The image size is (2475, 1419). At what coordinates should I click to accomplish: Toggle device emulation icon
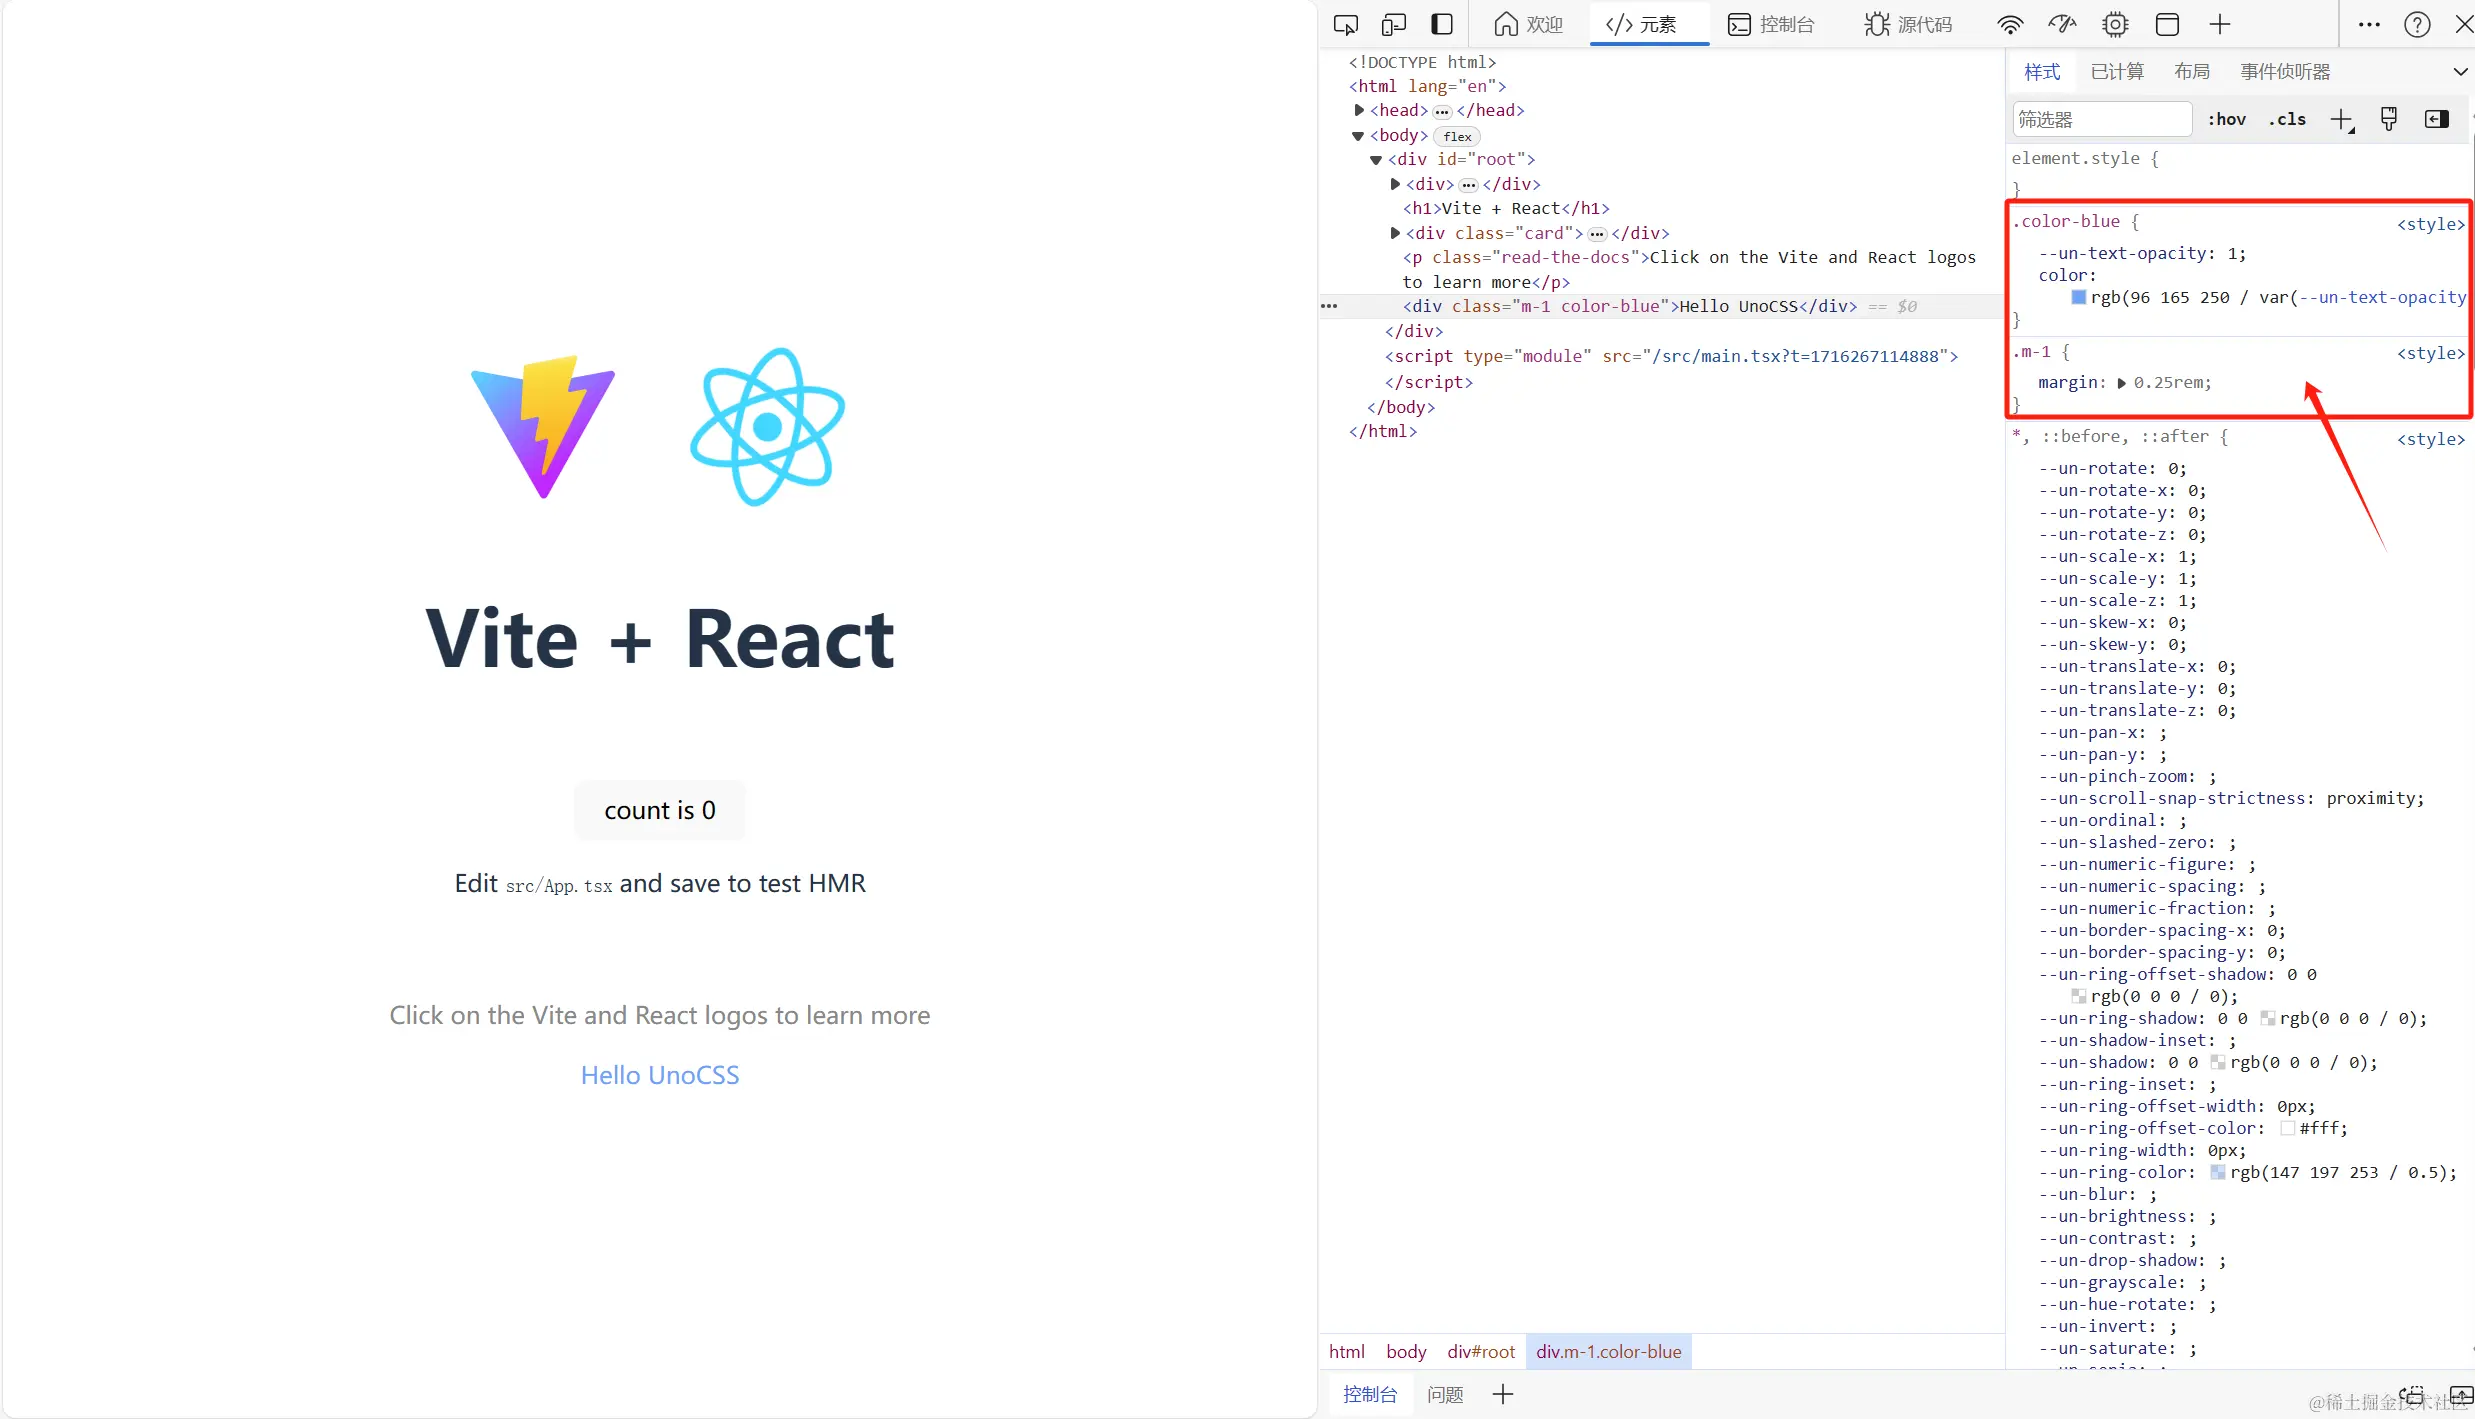[x=1393, y=25]
